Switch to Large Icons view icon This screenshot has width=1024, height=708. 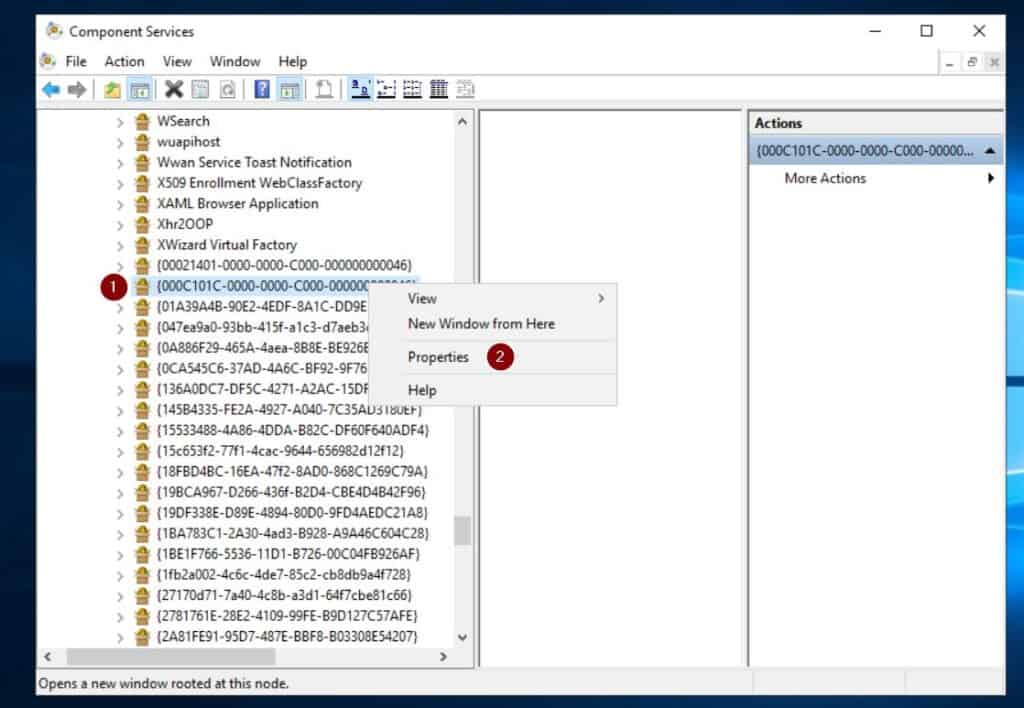[x=360, y=89]
